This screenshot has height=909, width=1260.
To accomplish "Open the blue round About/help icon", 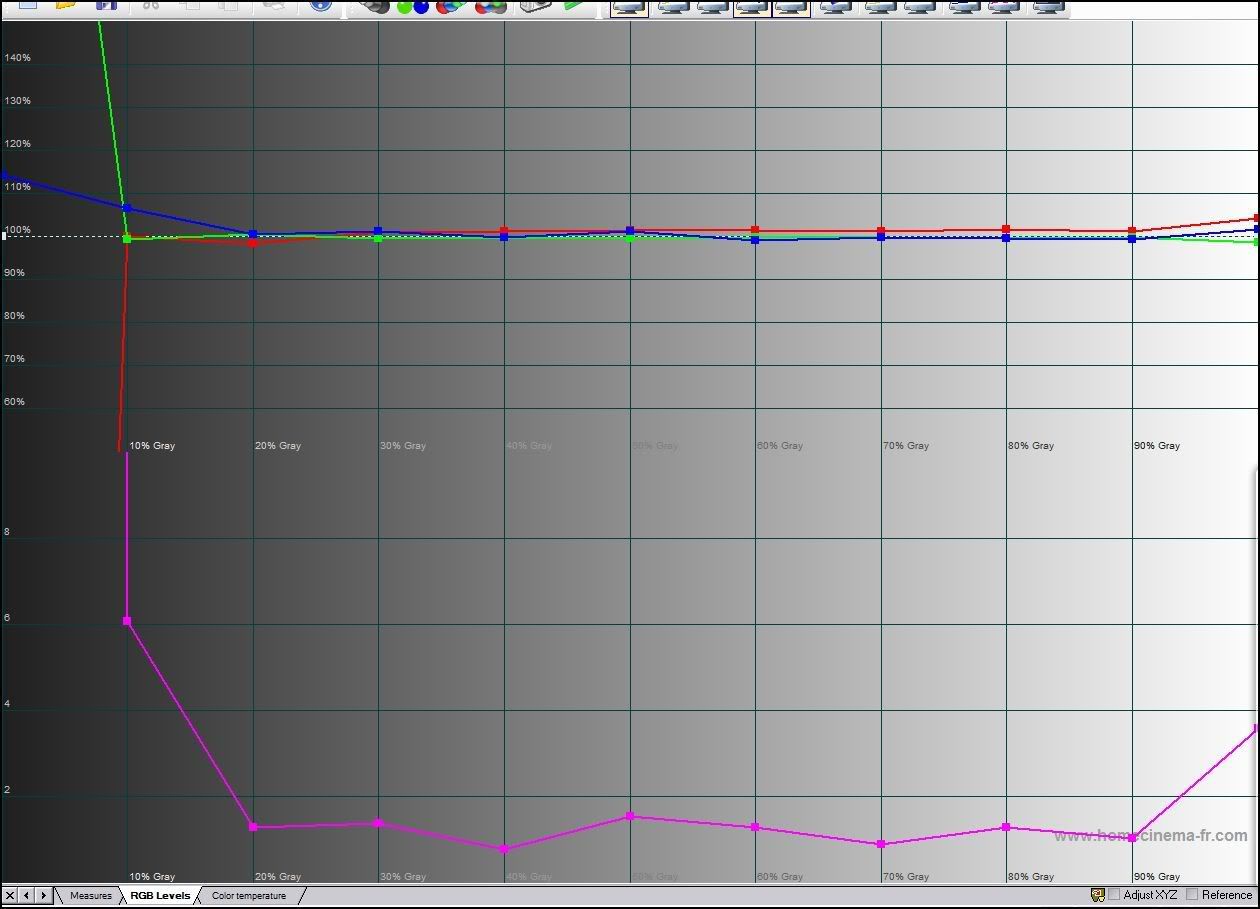I will 320,5.
